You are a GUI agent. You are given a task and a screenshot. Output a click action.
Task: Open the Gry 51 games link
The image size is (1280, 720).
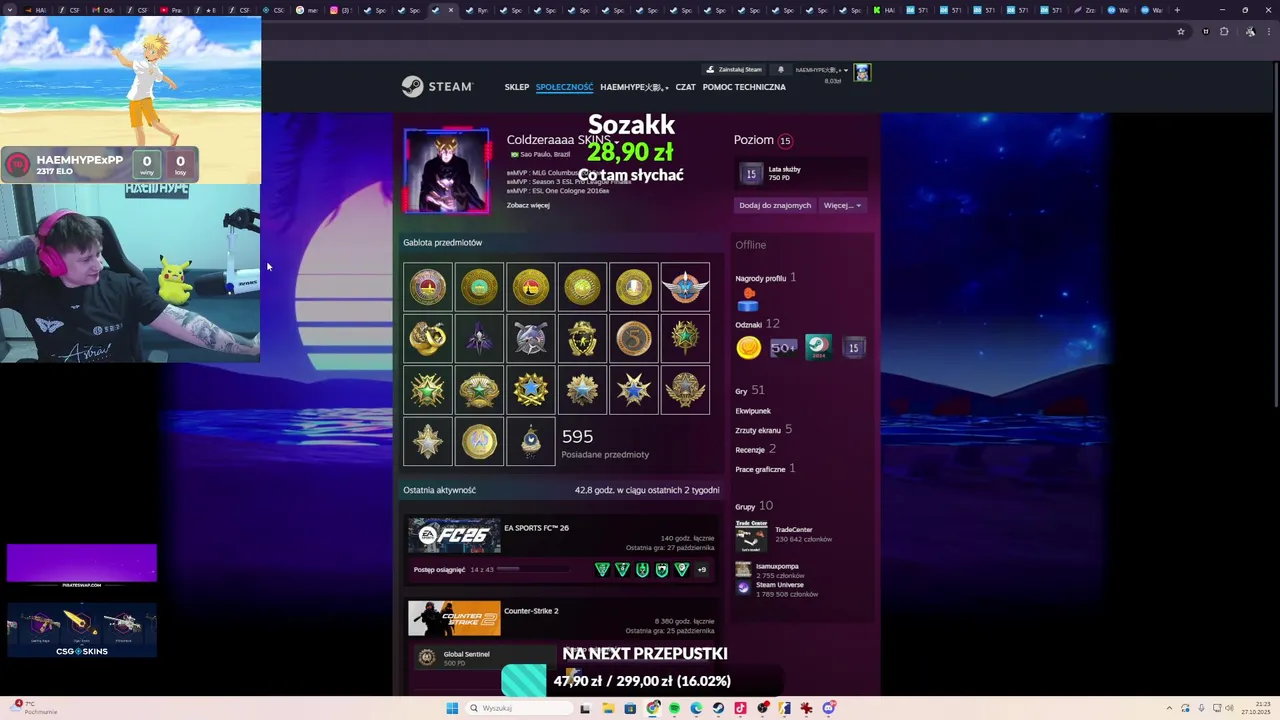click(749, 391)
